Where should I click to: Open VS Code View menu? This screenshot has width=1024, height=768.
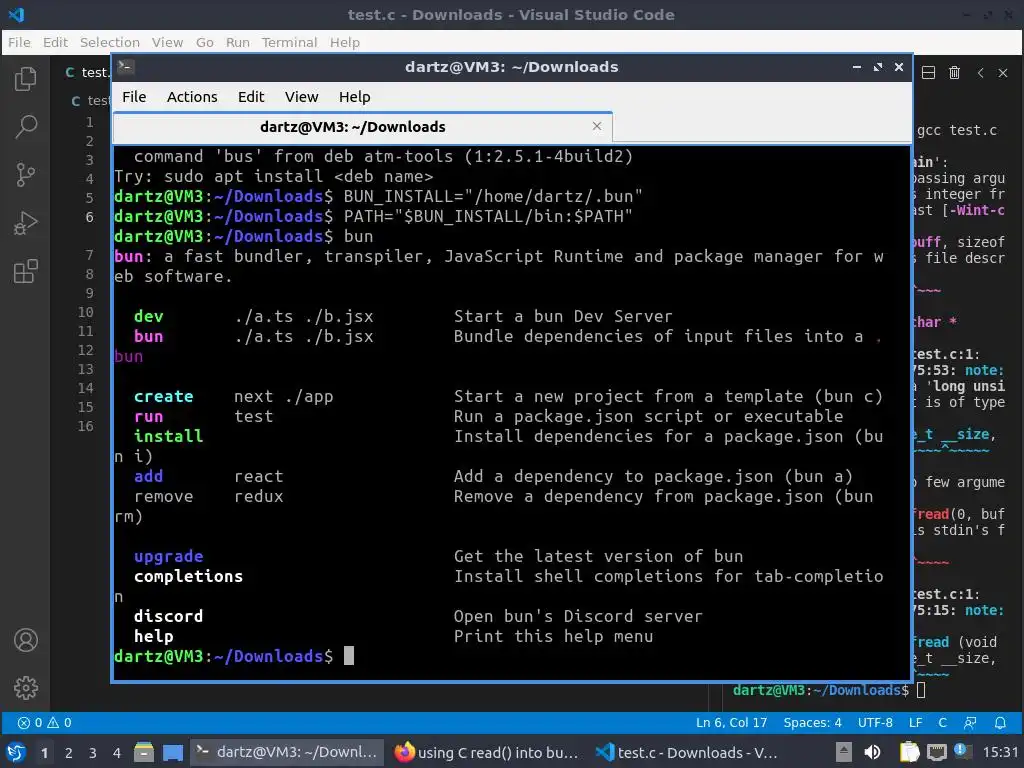point(167,42)
